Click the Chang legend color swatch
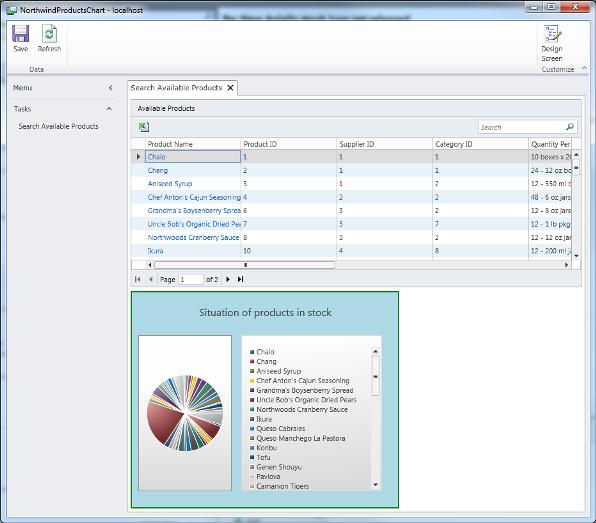The width and height of the screenshot is (596, 523). [252, 361]
